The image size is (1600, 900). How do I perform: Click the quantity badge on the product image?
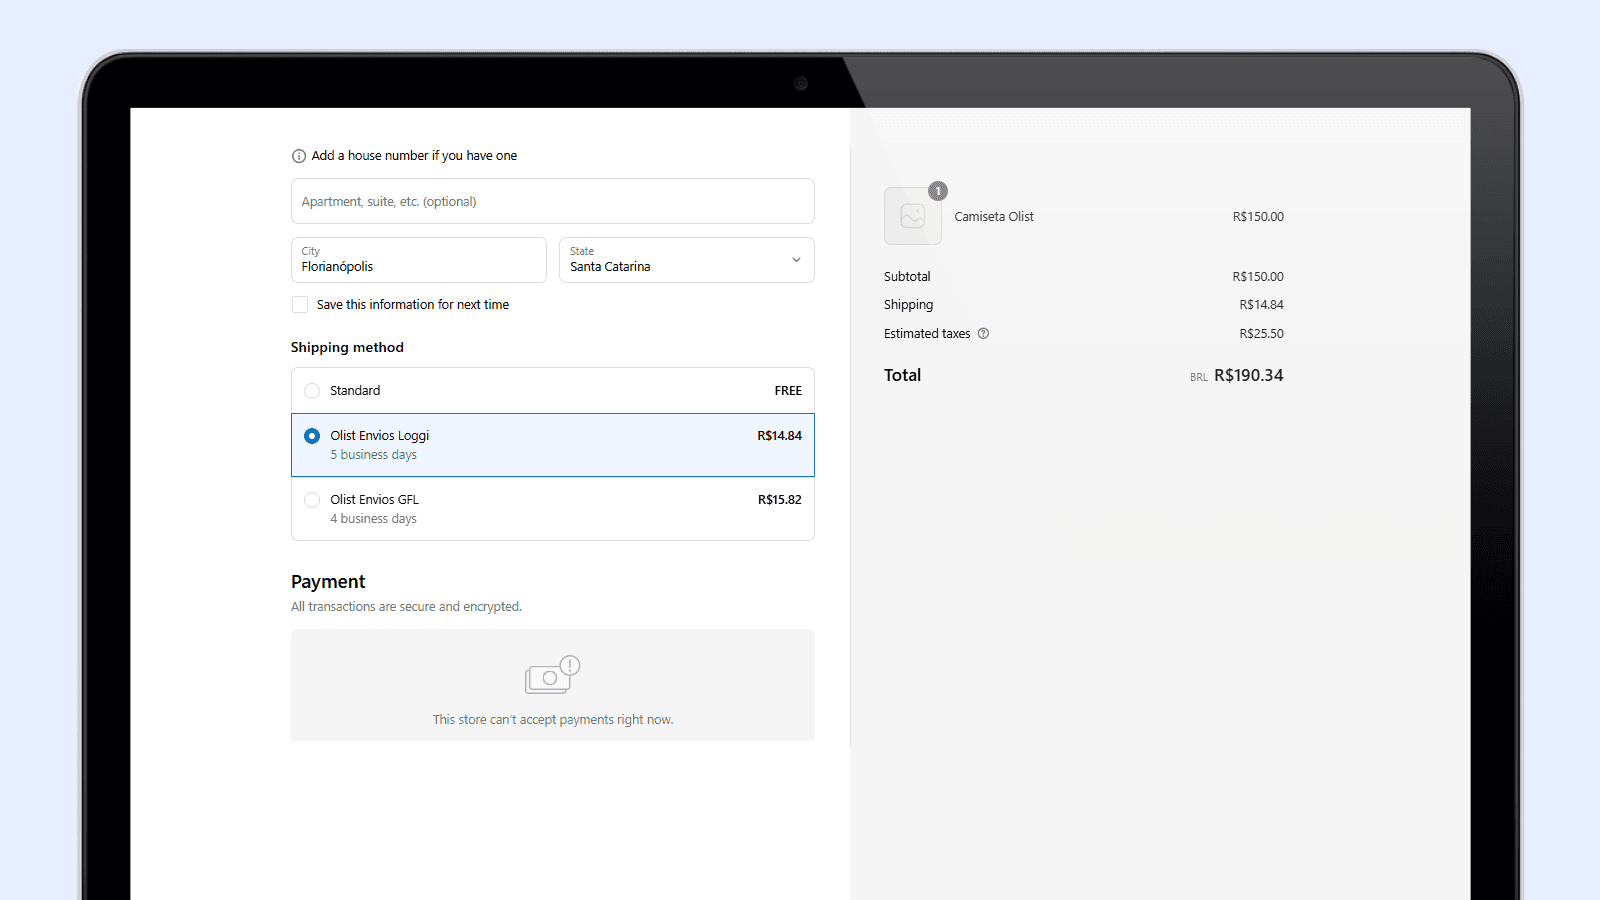click(938, 191)
